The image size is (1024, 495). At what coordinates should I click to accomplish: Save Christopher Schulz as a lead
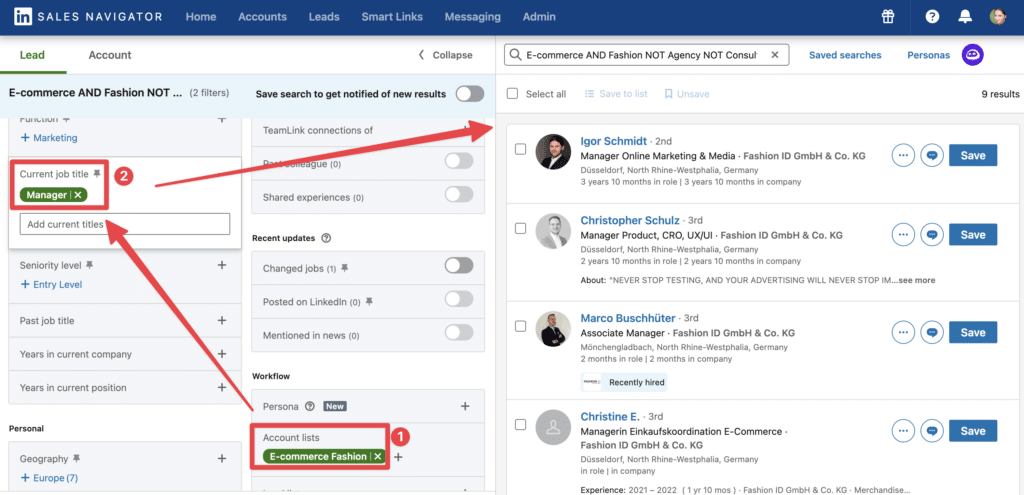tap(973, 235)
